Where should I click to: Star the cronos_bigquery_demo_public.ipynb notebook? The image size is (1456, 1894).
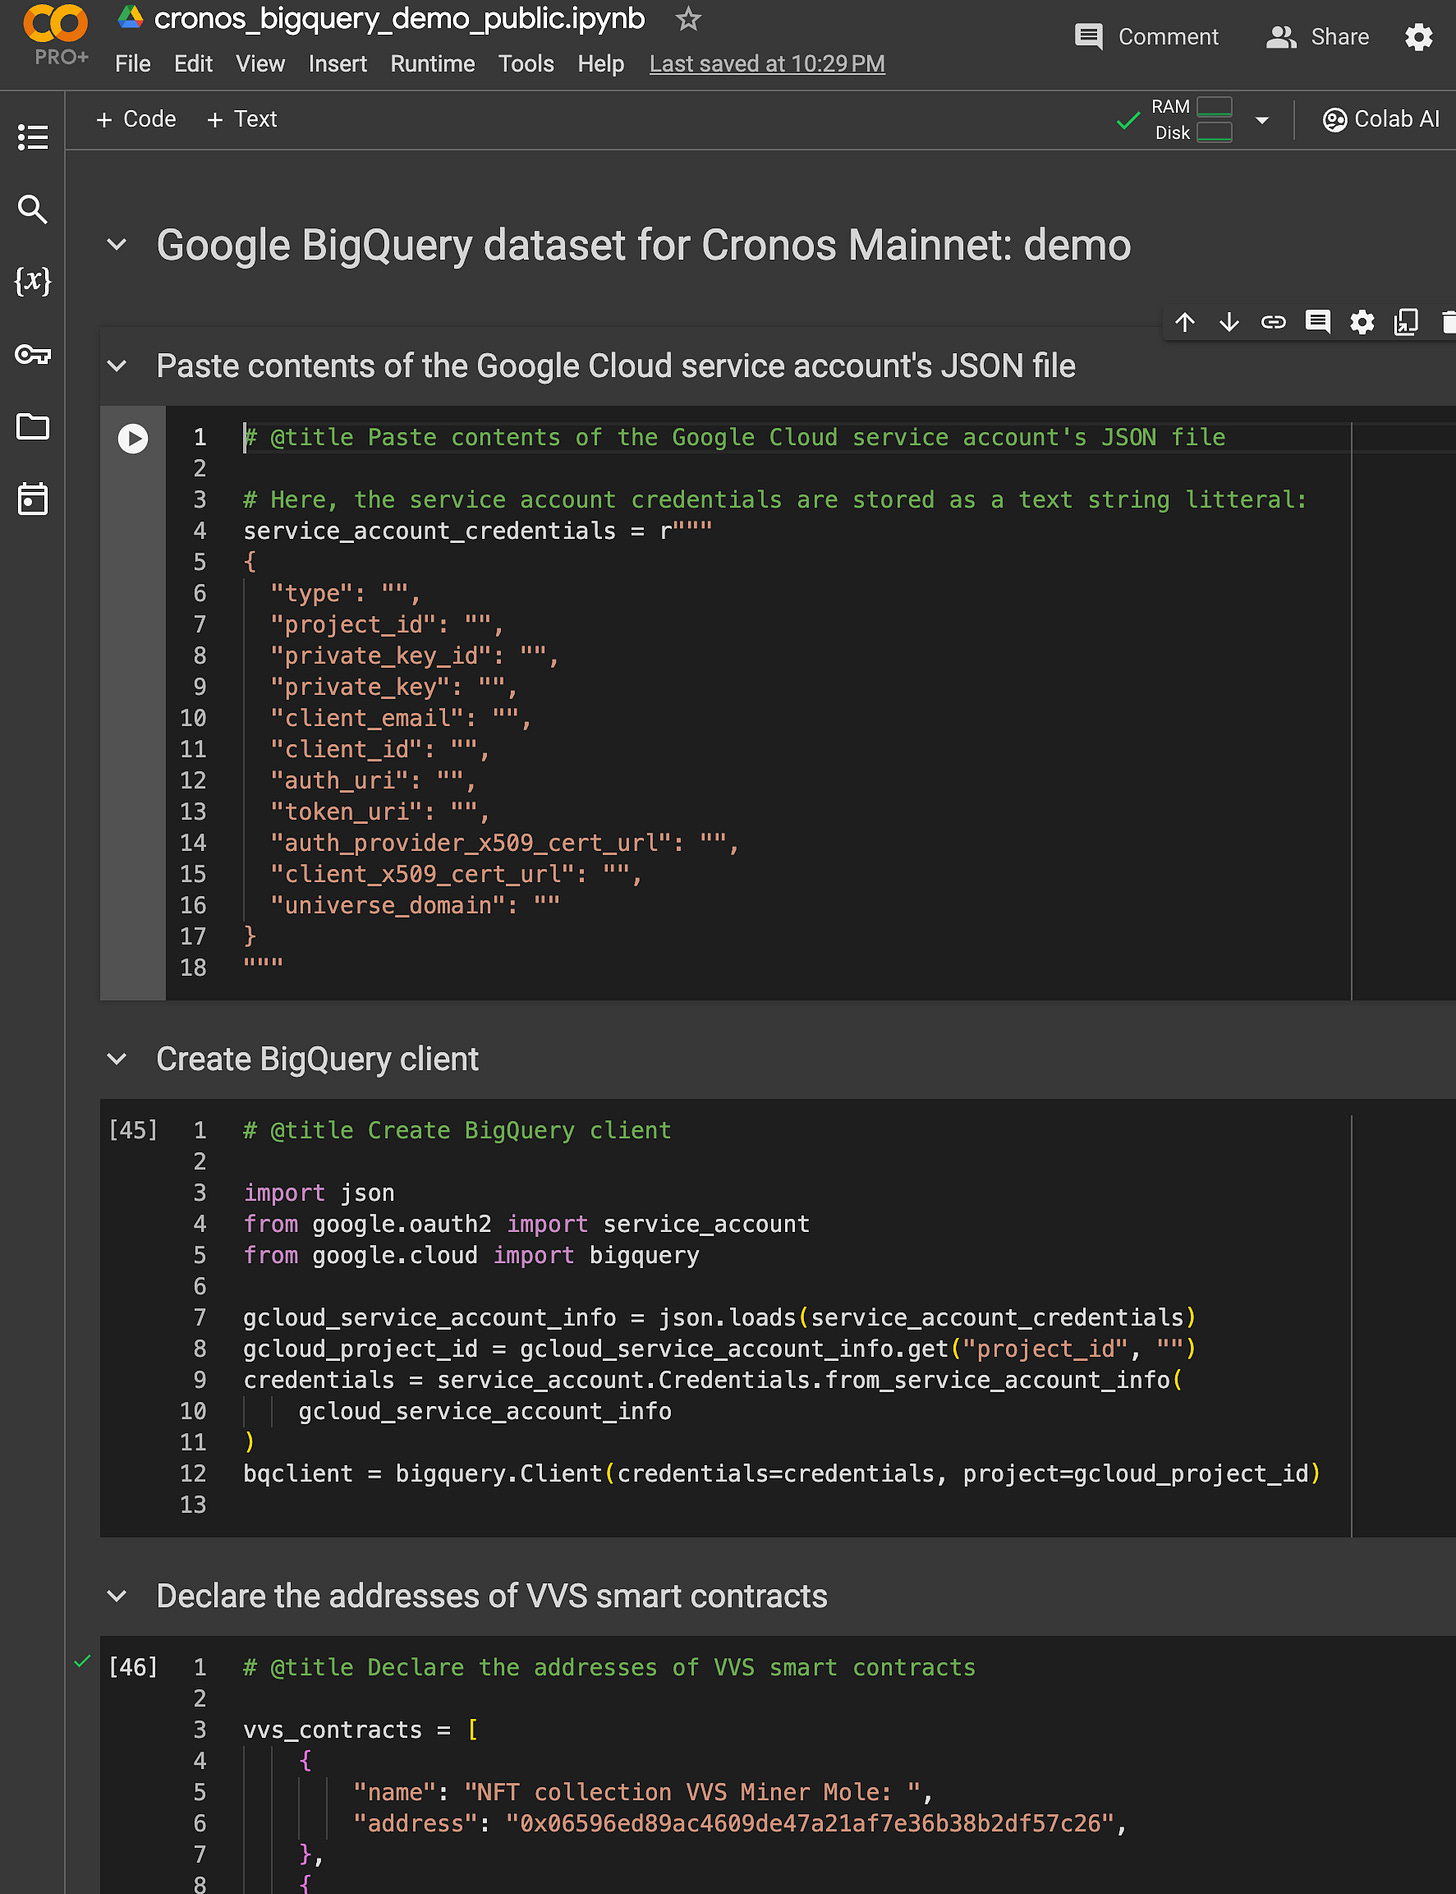pyautogui.click(x=688, y=19)
